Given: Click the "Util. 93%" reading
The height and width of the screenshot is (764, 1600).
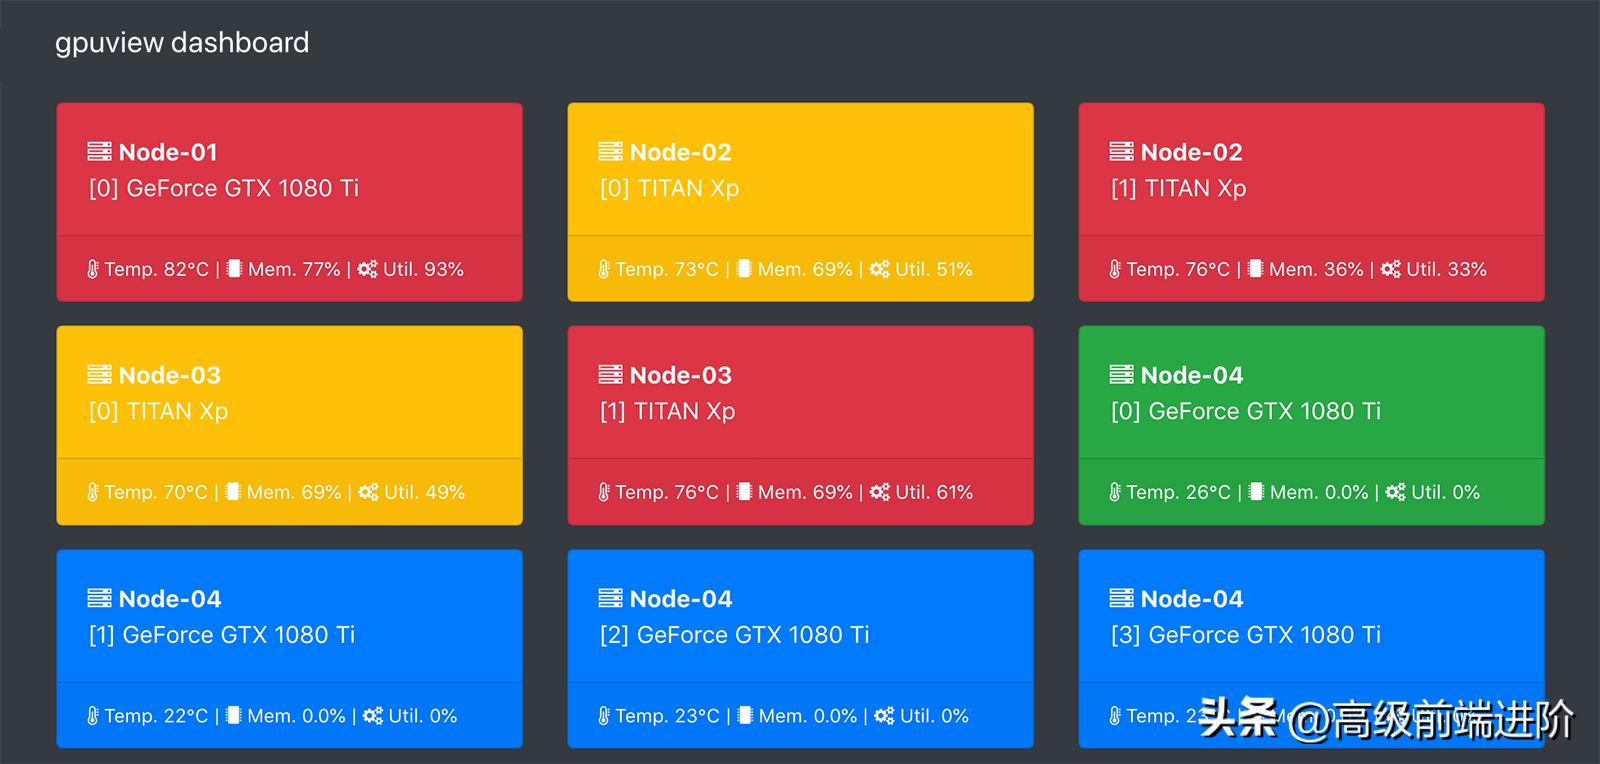Looking at the screenshot, I should coord(424,269).
